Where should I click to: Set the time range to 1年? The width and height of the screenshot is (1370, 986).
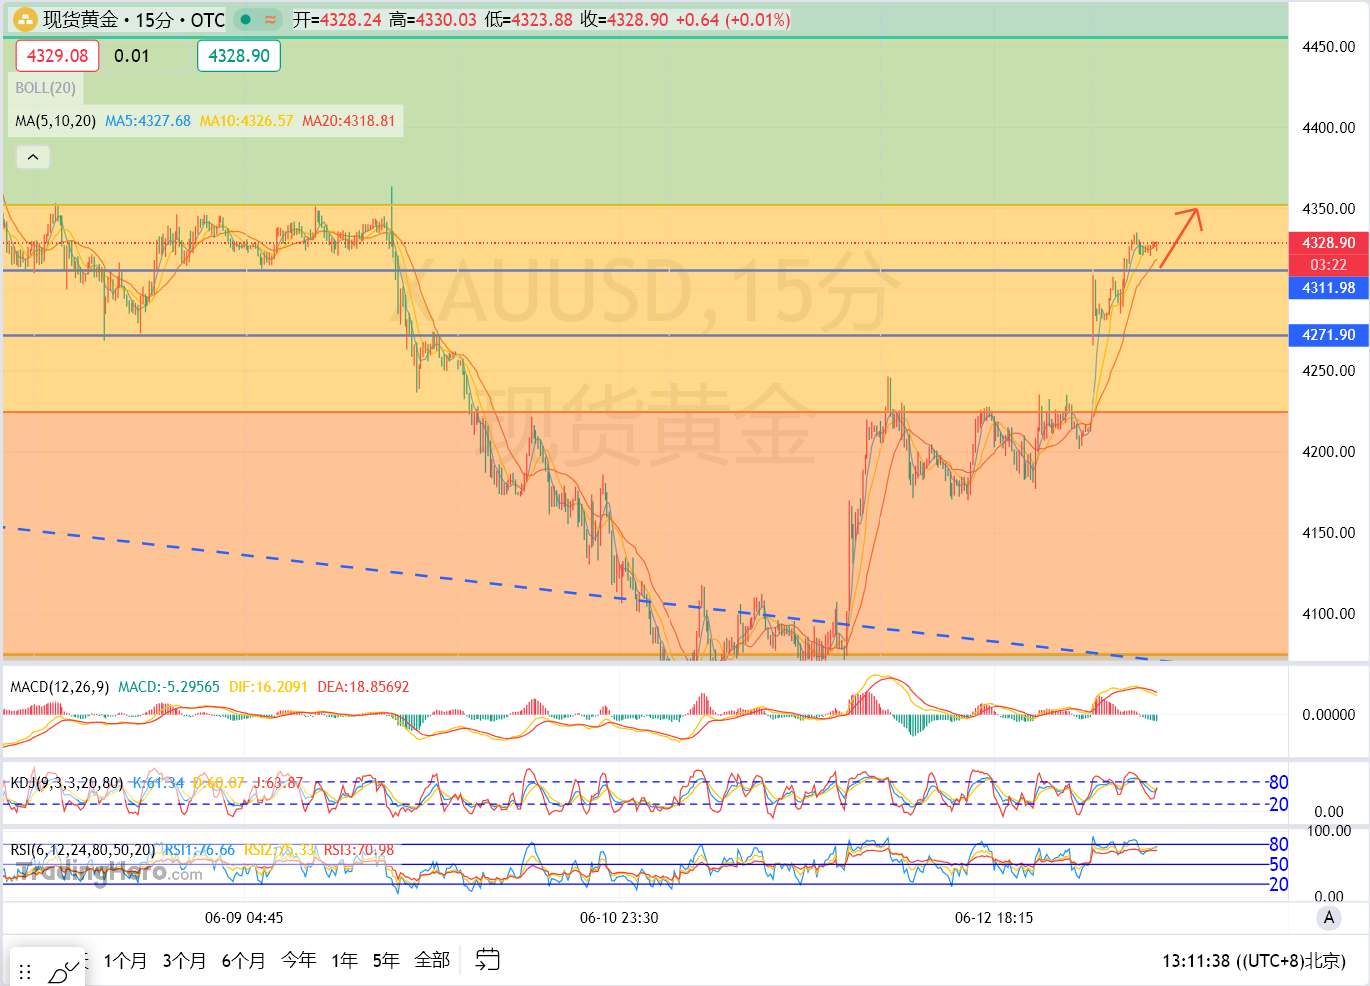tap(345, 961)
